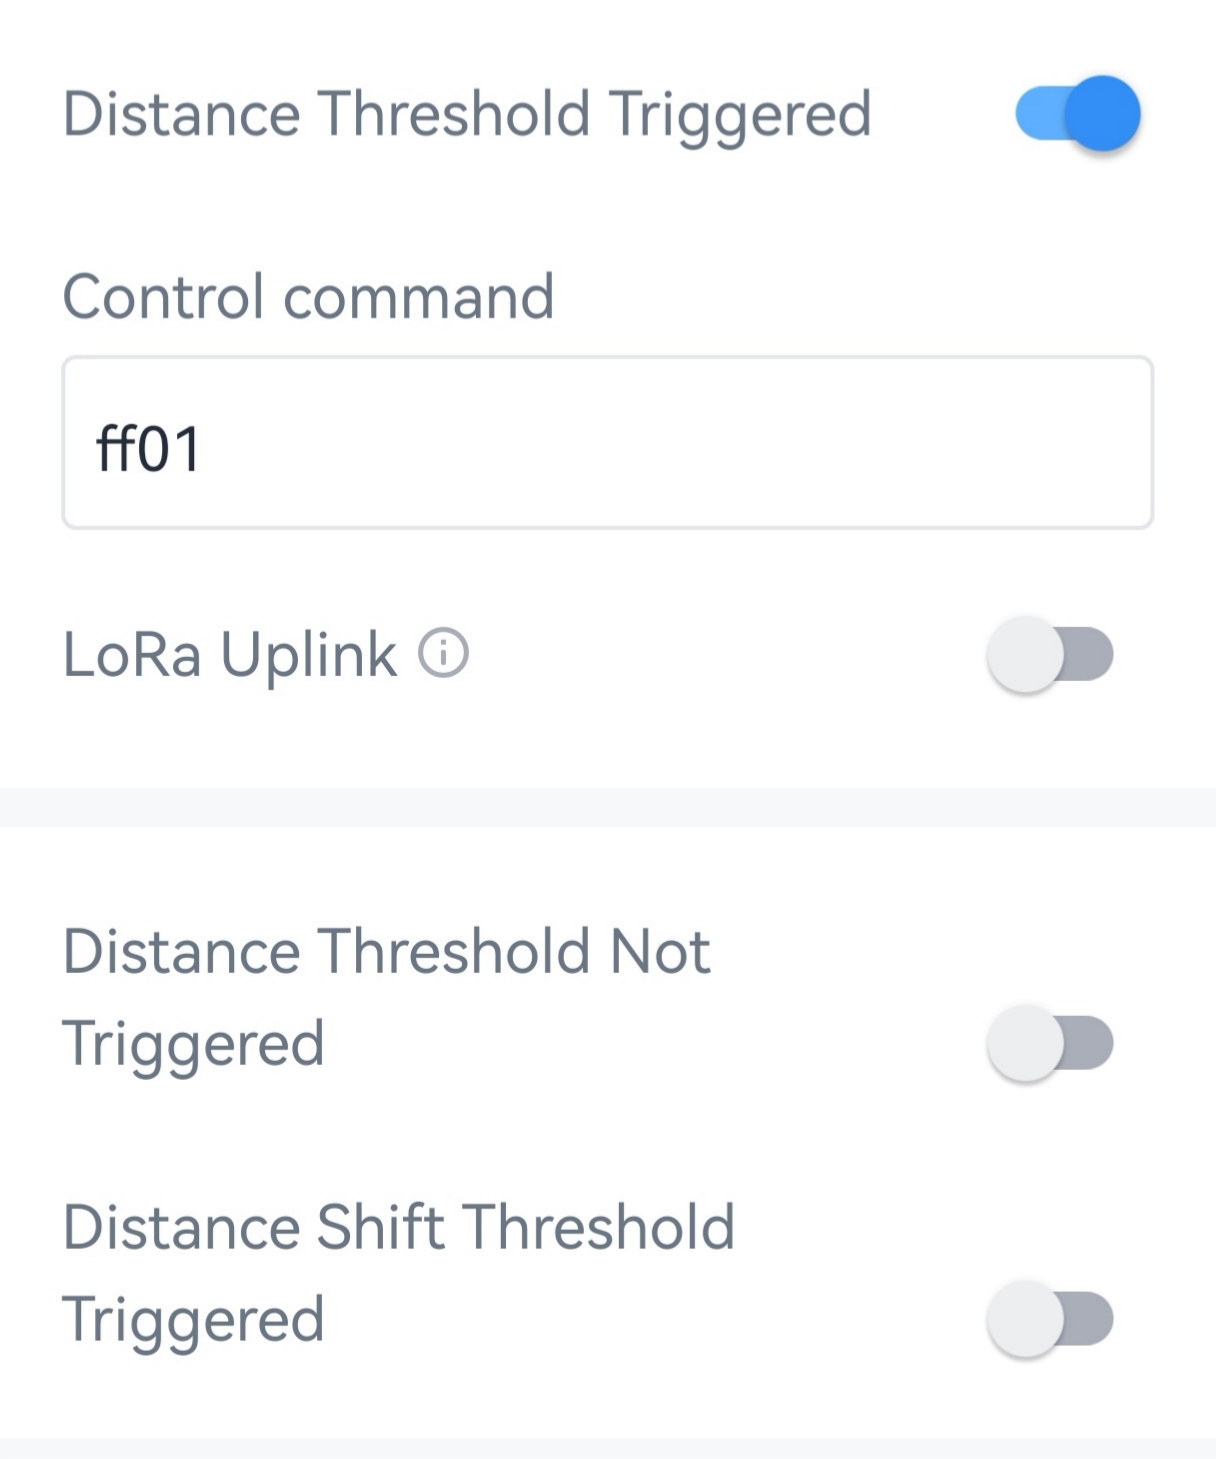Tap the LoRa Uplink label text
Screen dimensions: 1216x1459
pyautogui.click(x=230, y=655)
